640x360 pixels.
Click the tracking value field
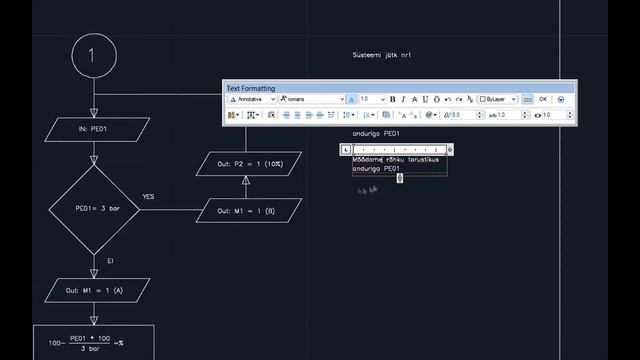509,115
